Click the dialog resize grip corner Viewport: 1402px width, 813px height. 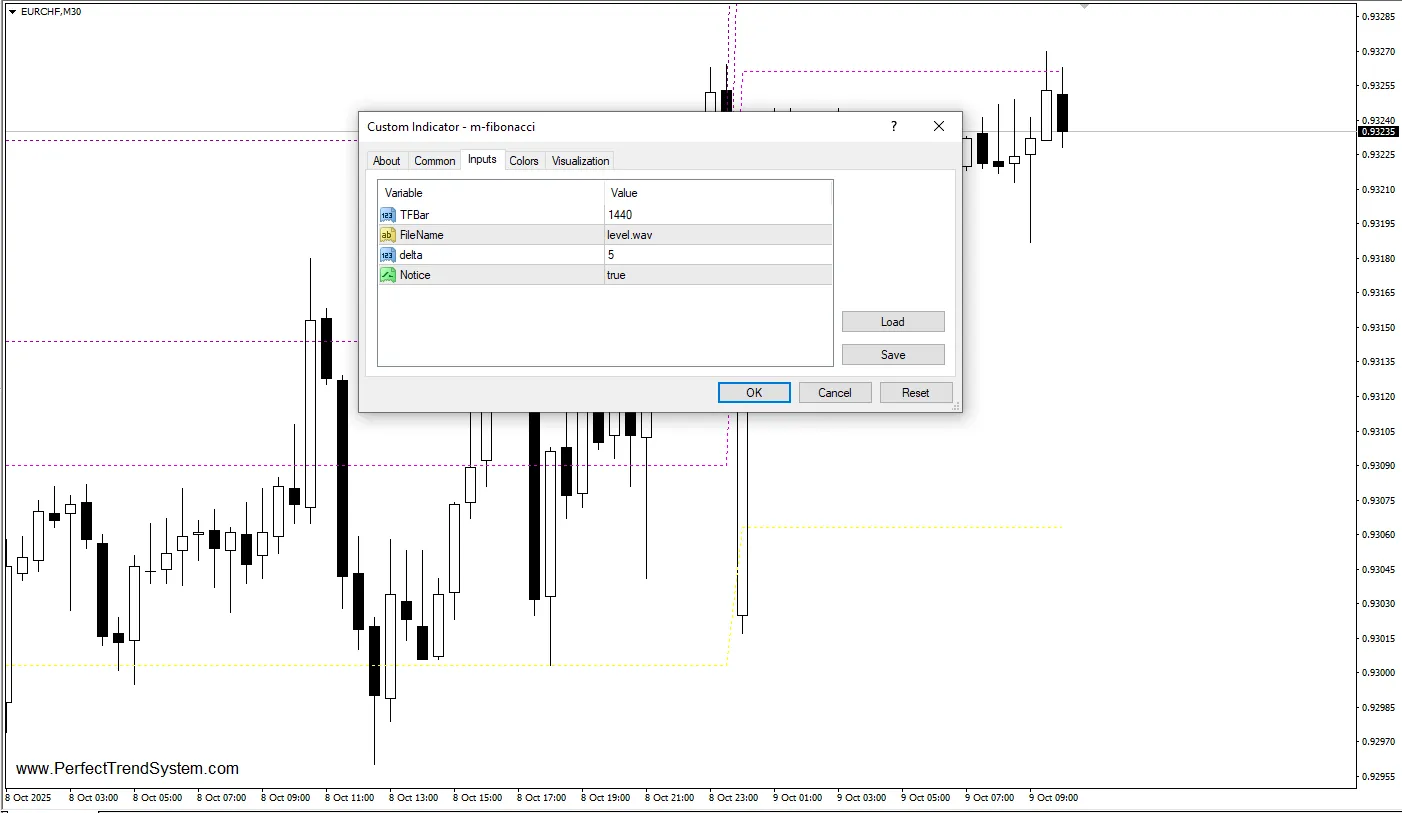coord(956,407)
